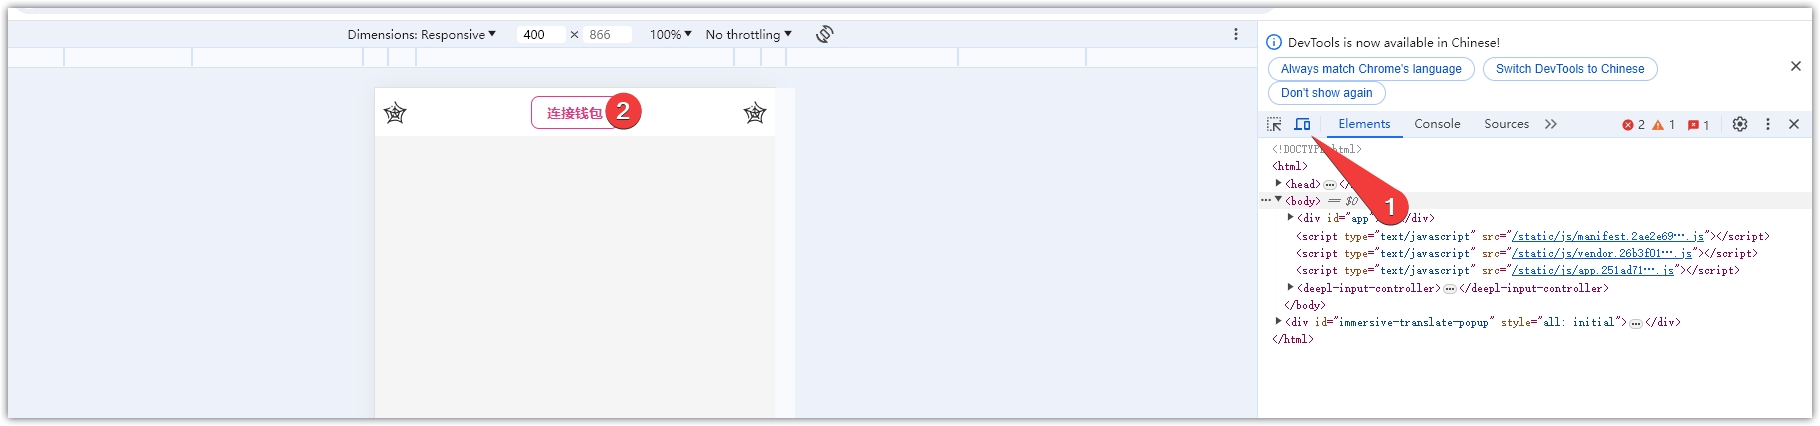The image size is (1820, 426).
Task: Click the viewport width input field
Action: (540, 34)
